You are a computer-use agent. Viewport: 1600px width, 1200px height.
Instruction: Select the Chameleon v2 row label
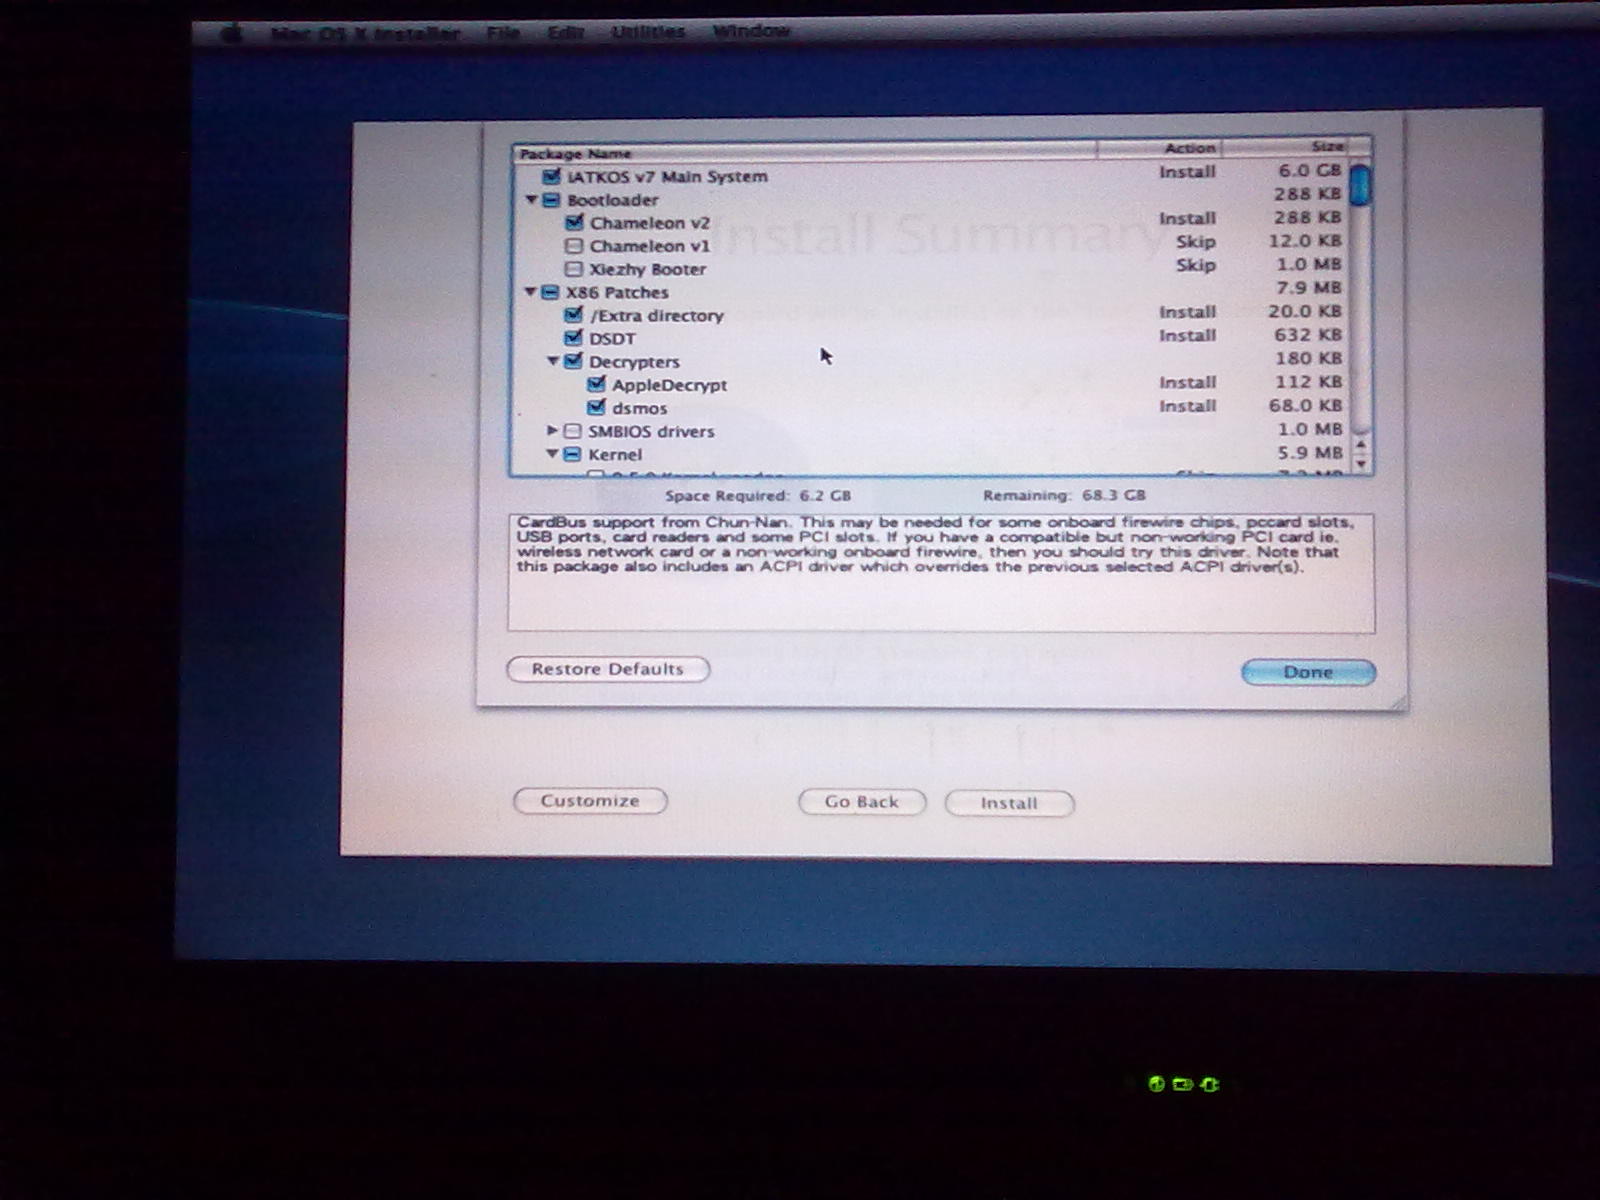point(650,223)
